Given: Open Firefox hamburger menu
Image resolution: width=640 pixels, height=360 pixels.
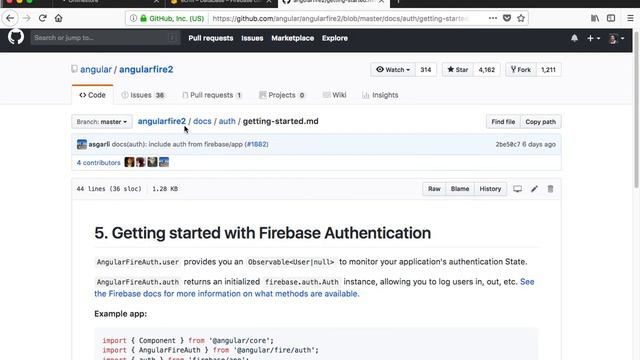Looking at the screenshot, I should (x=630, y=18).
